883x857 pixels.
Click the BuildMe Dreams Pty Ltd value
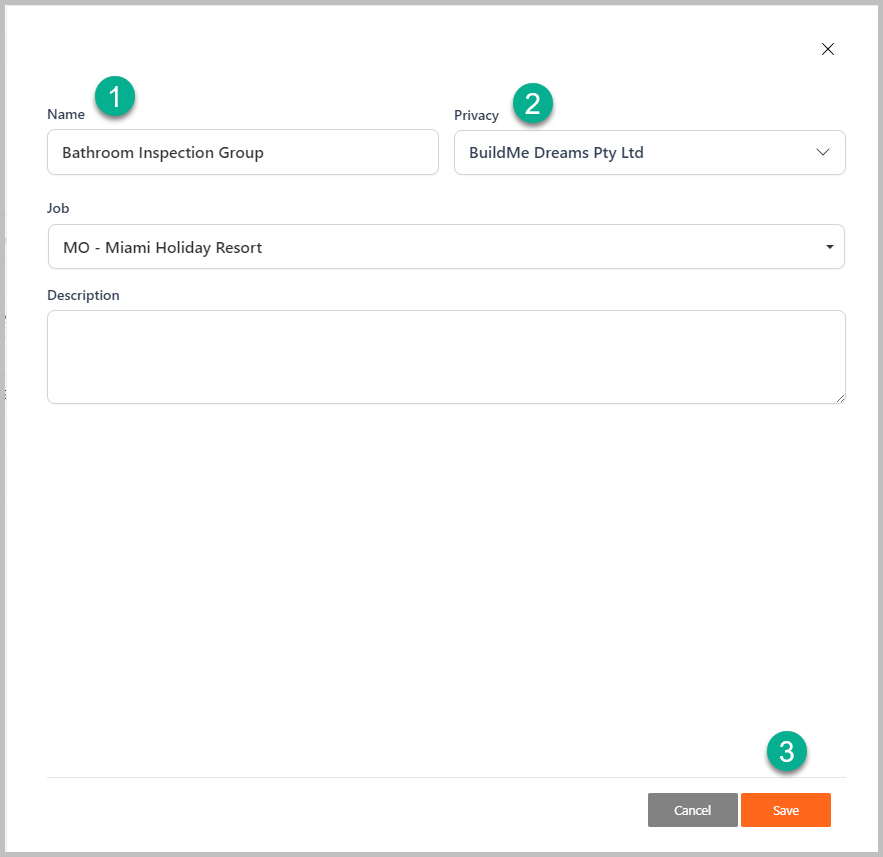point(556,153)
